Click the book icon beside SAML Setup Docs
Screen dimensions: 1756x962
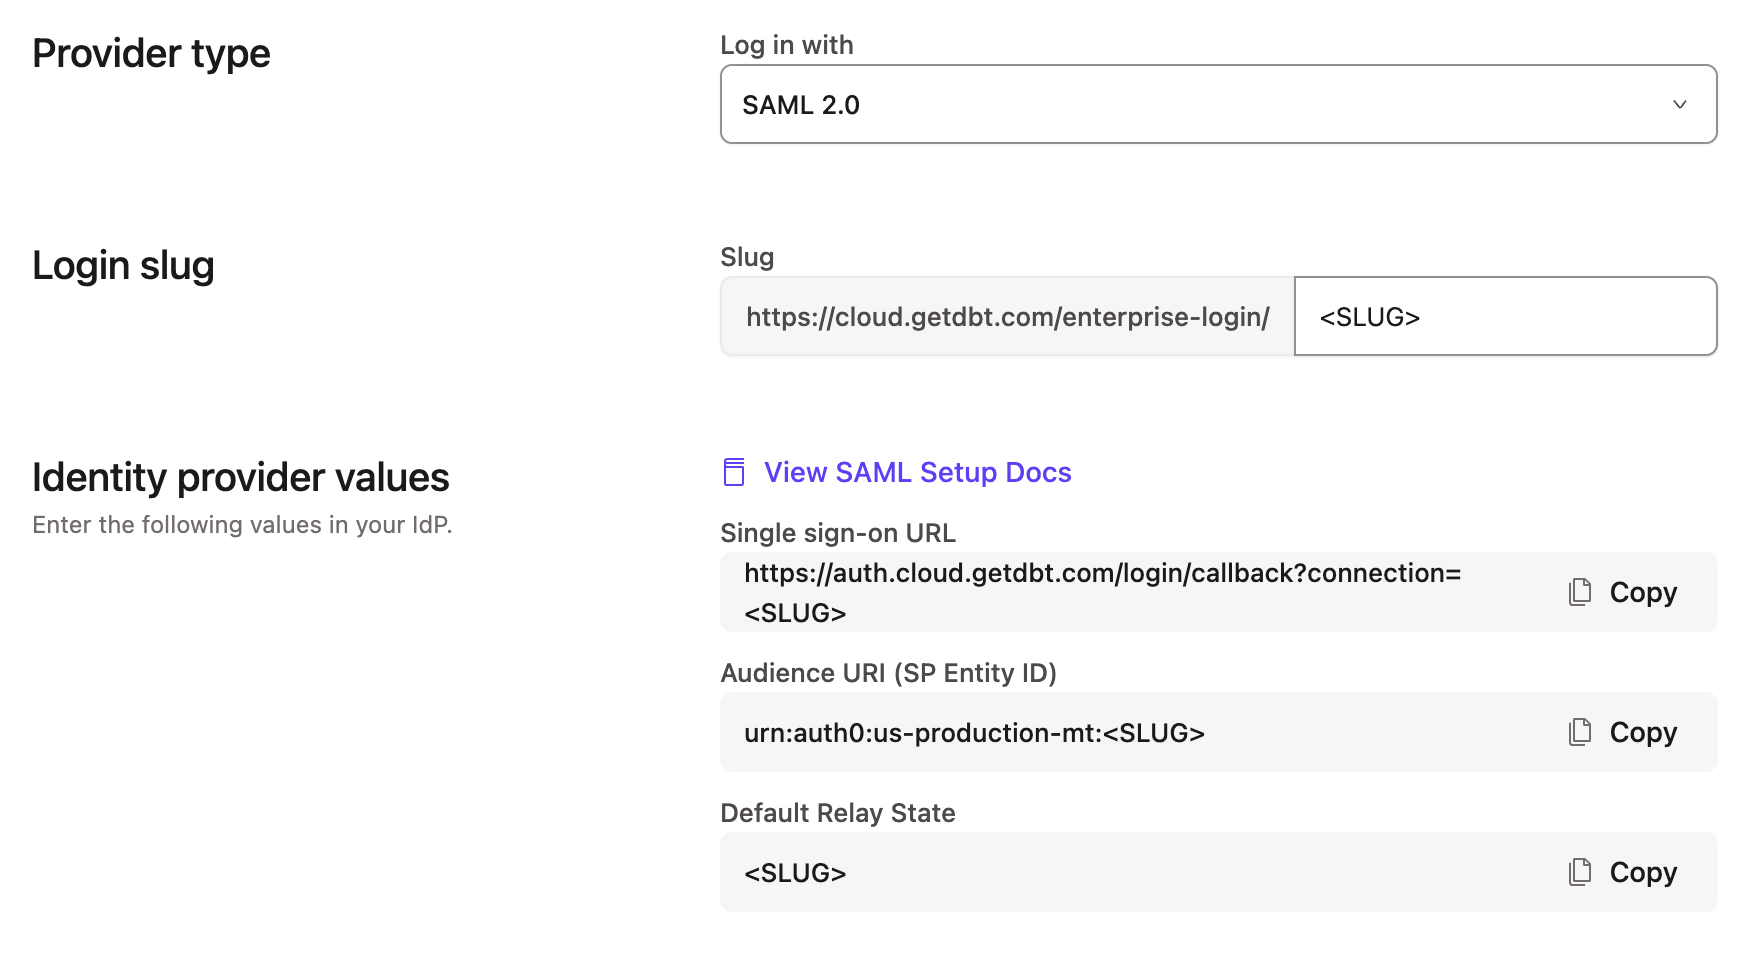734,472
